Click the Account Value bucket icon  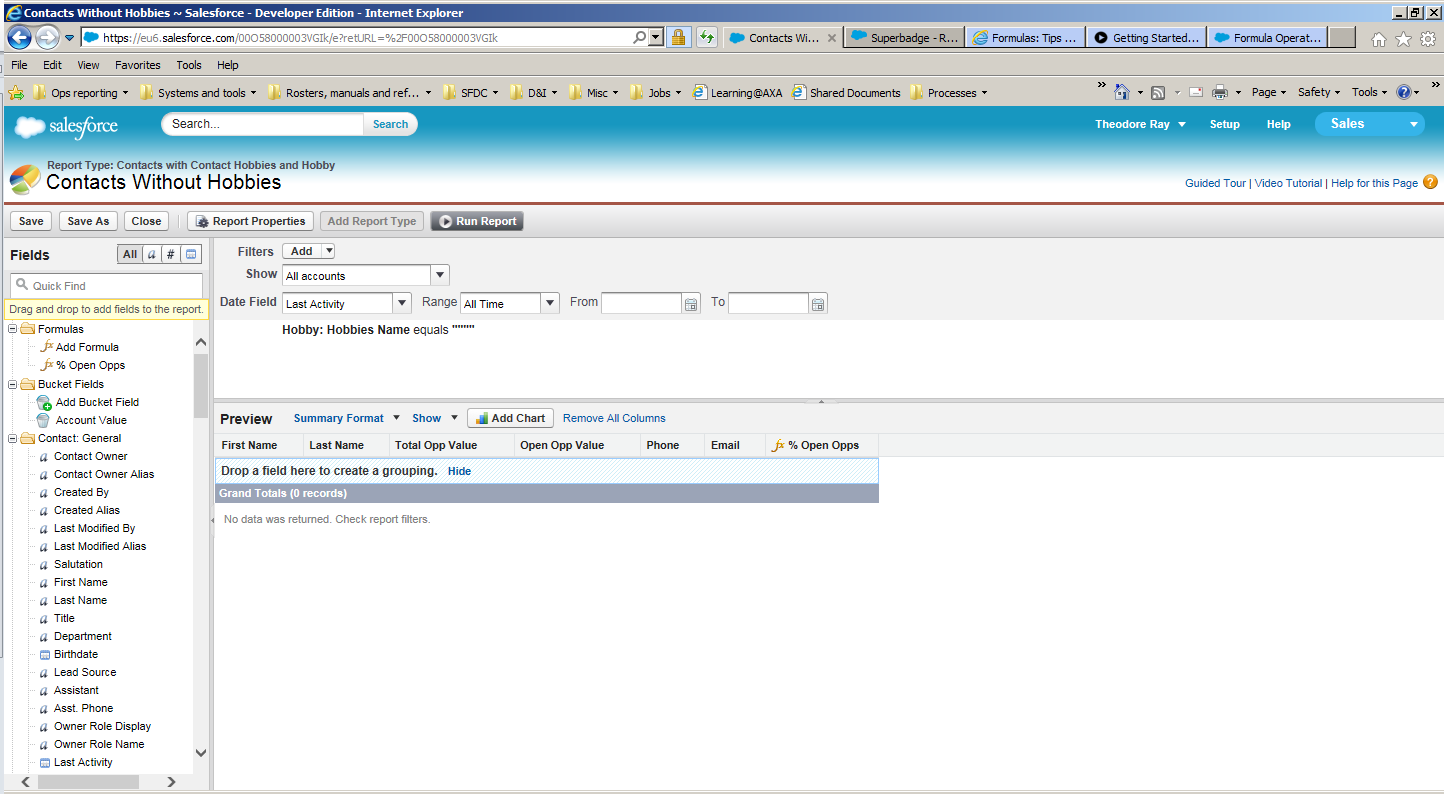tap(43, 420)
